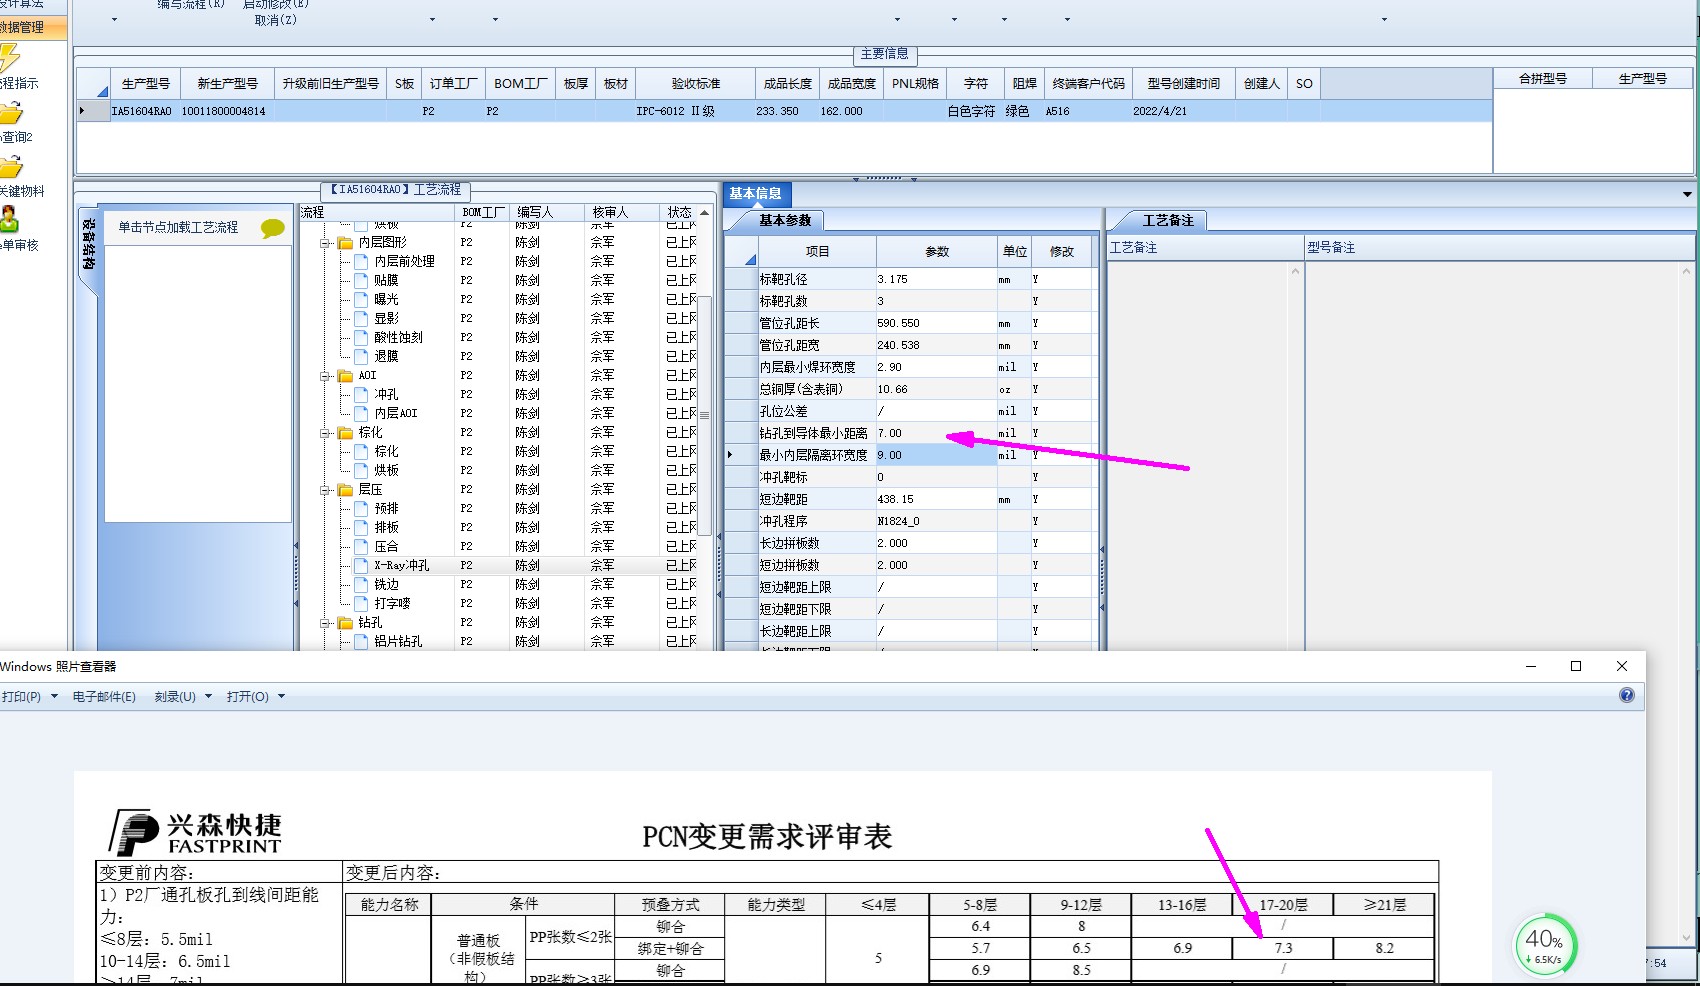The width and height of the screenshot is (1700, 986).
Task: Sort by 生产型号 column header
Action: click(x=146, y=84)
